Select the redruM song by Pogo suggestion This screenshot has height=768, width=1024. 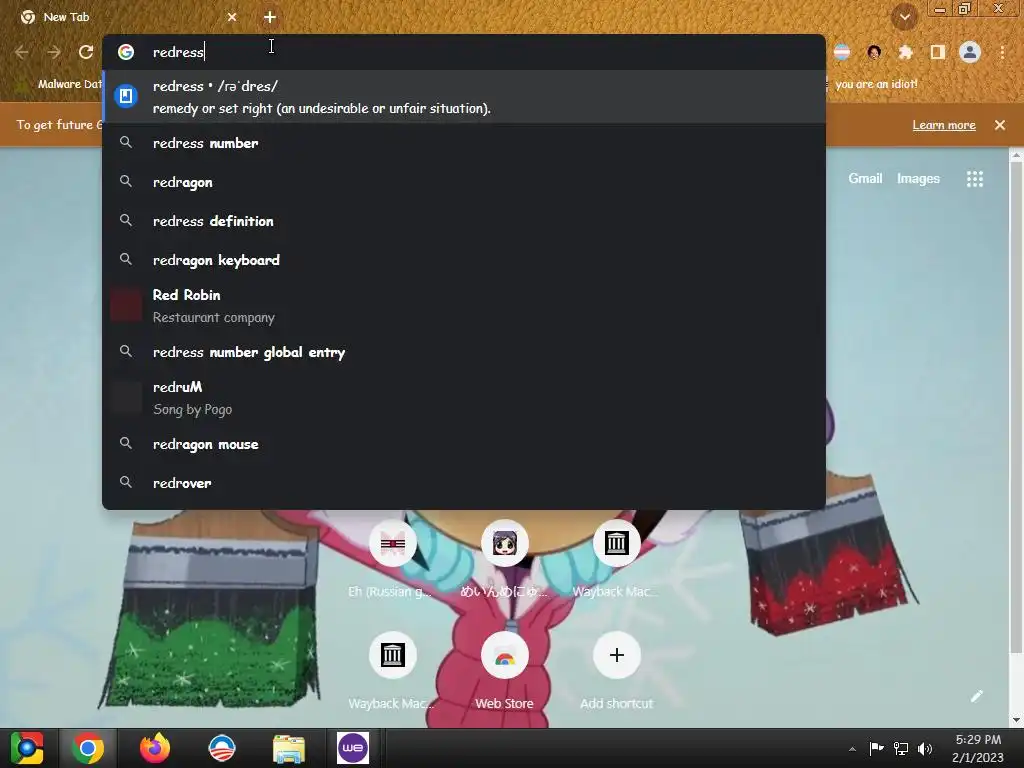464,398
